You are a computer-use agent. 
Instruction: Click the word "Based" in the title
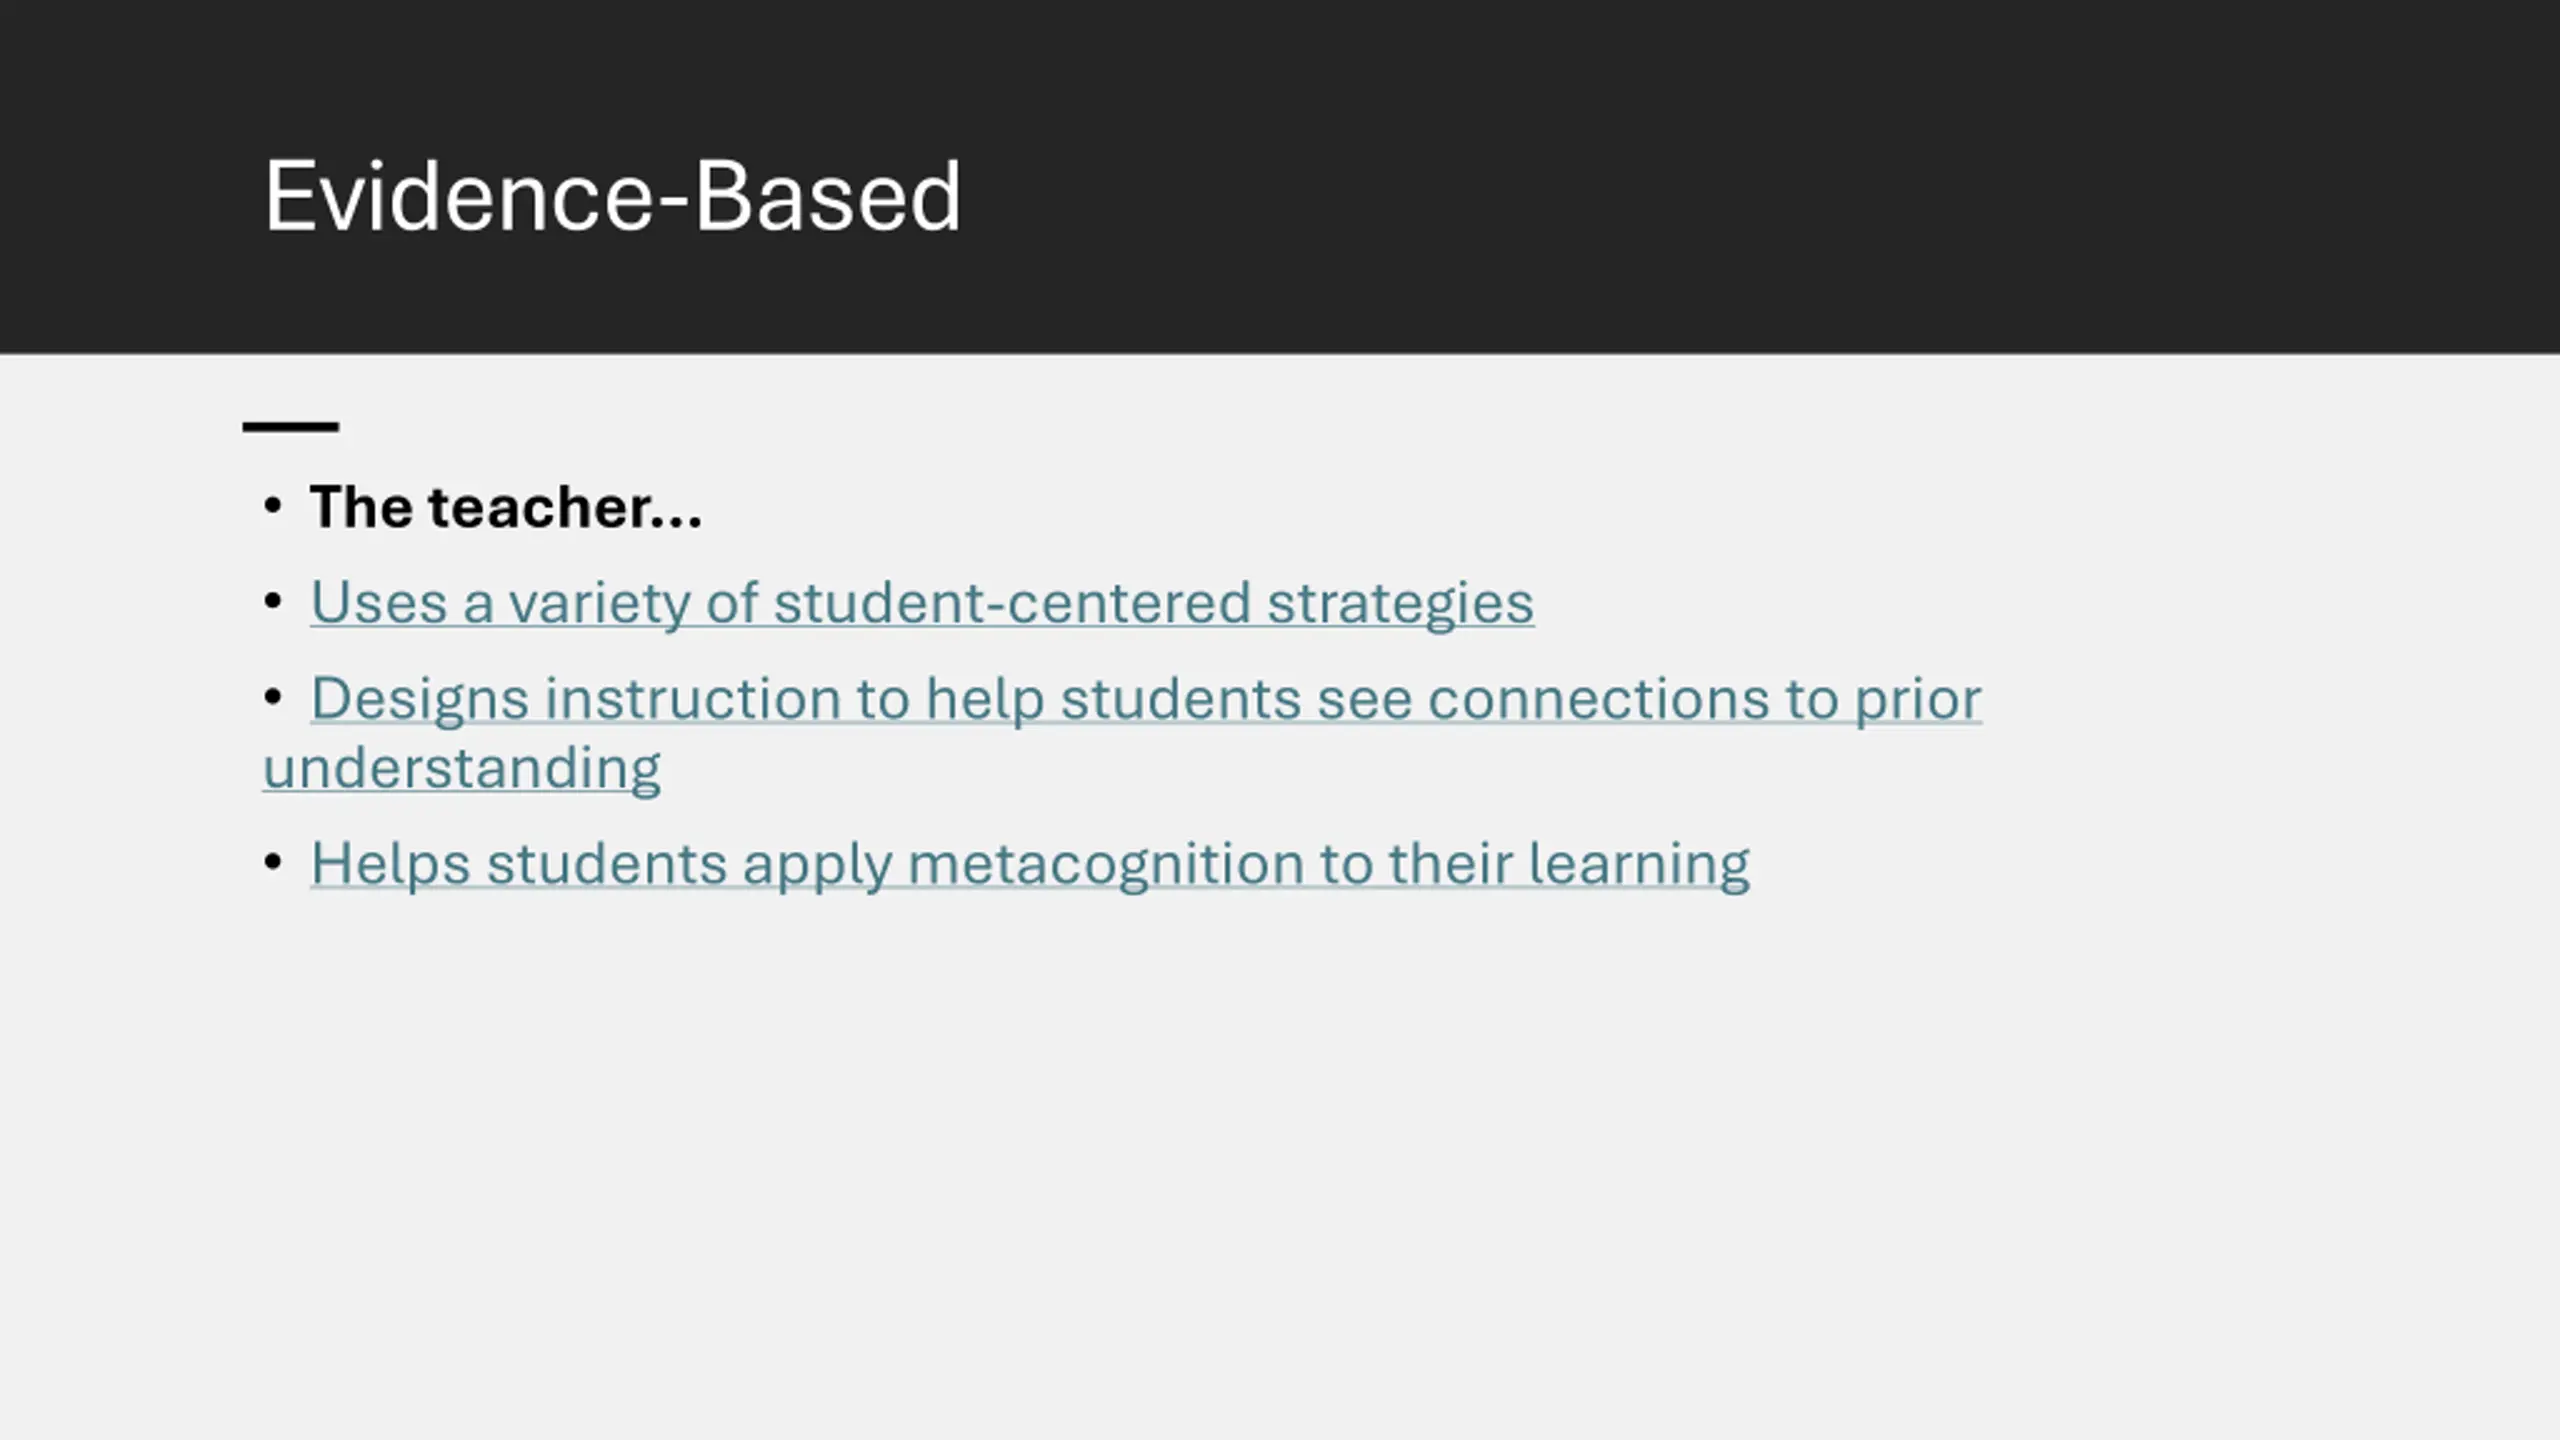pyautogui.click(x=827, y=196)
